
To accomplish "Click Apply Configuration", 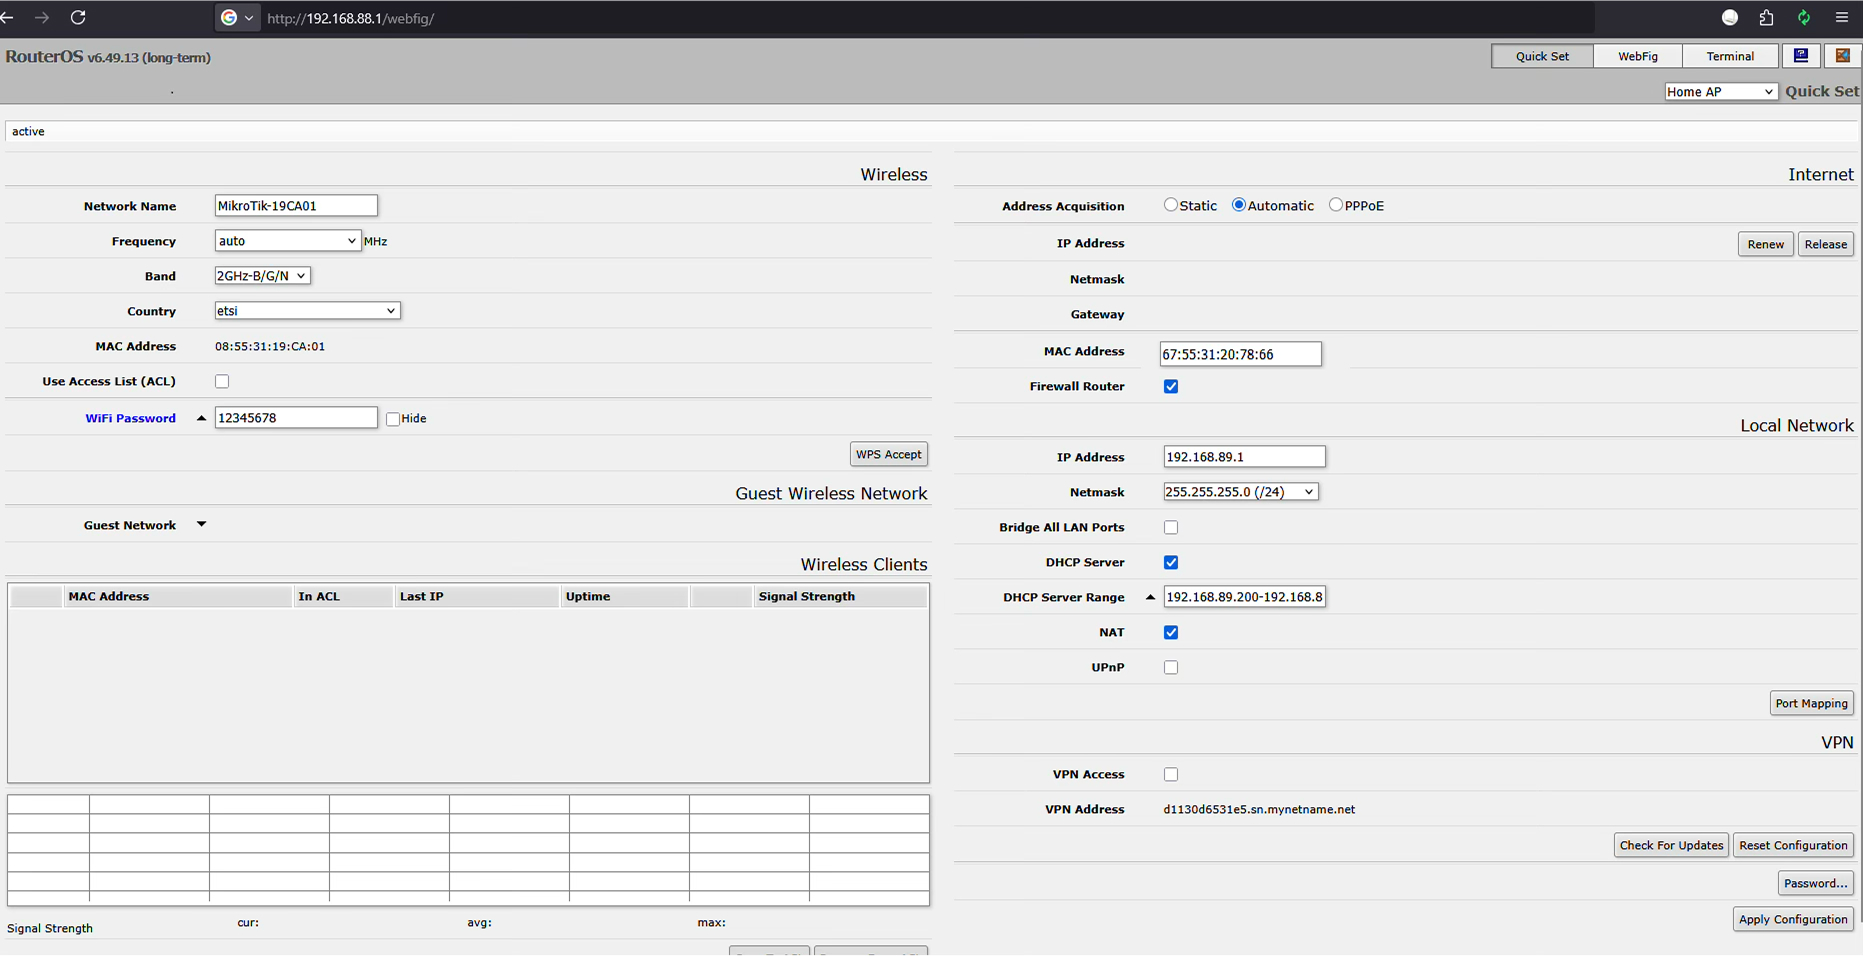I will pyautogui.click(x=1793, y=919).
